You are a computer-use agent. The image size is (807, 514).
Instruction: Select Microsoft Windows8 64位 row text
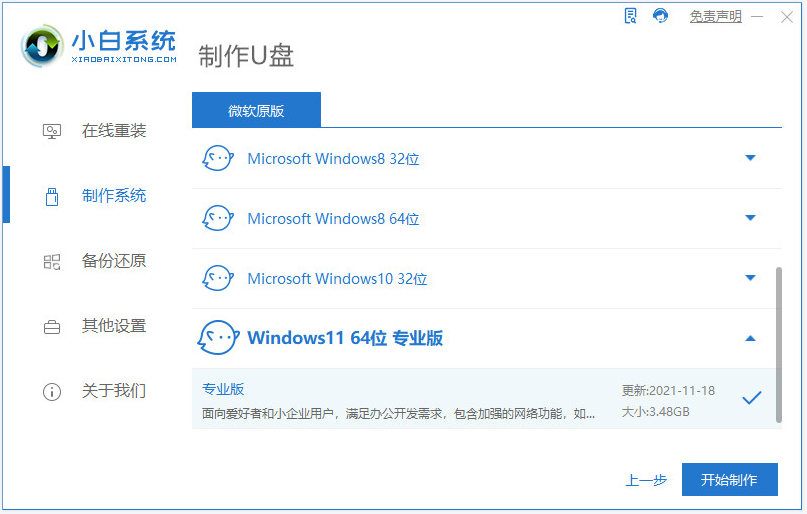(x=333, y=219)
